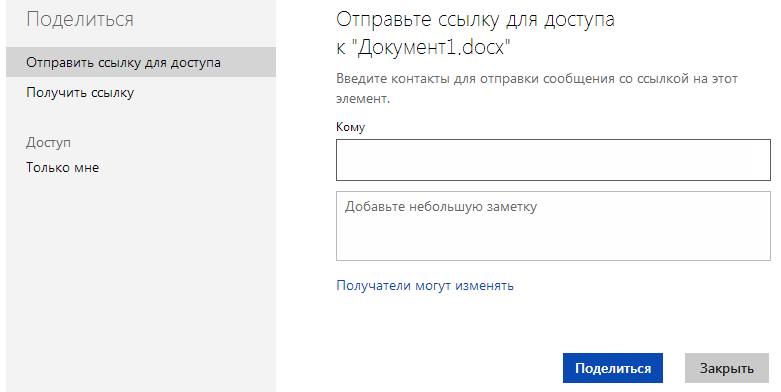Send the invitation using the 'Поделиться' button
This screenshot has height=392, width=781.
click(x=613, y=368)
